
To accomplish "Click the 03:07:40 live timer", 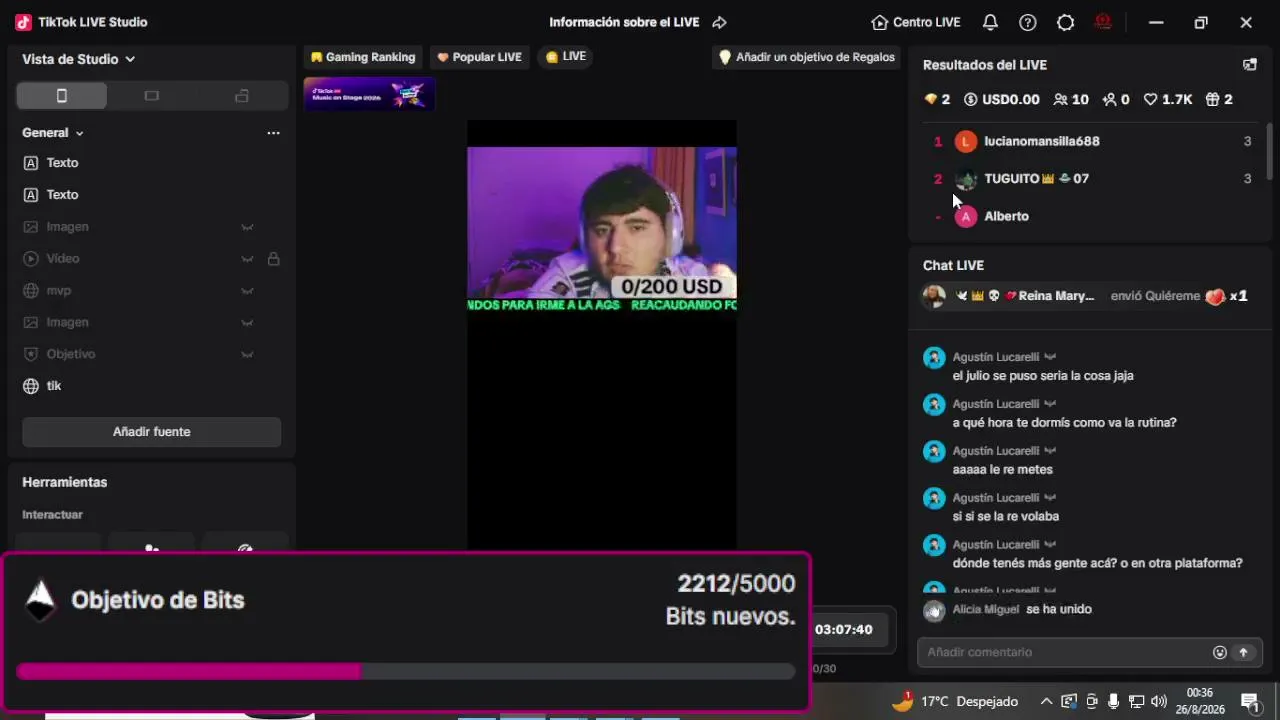I will coord(844,629).
